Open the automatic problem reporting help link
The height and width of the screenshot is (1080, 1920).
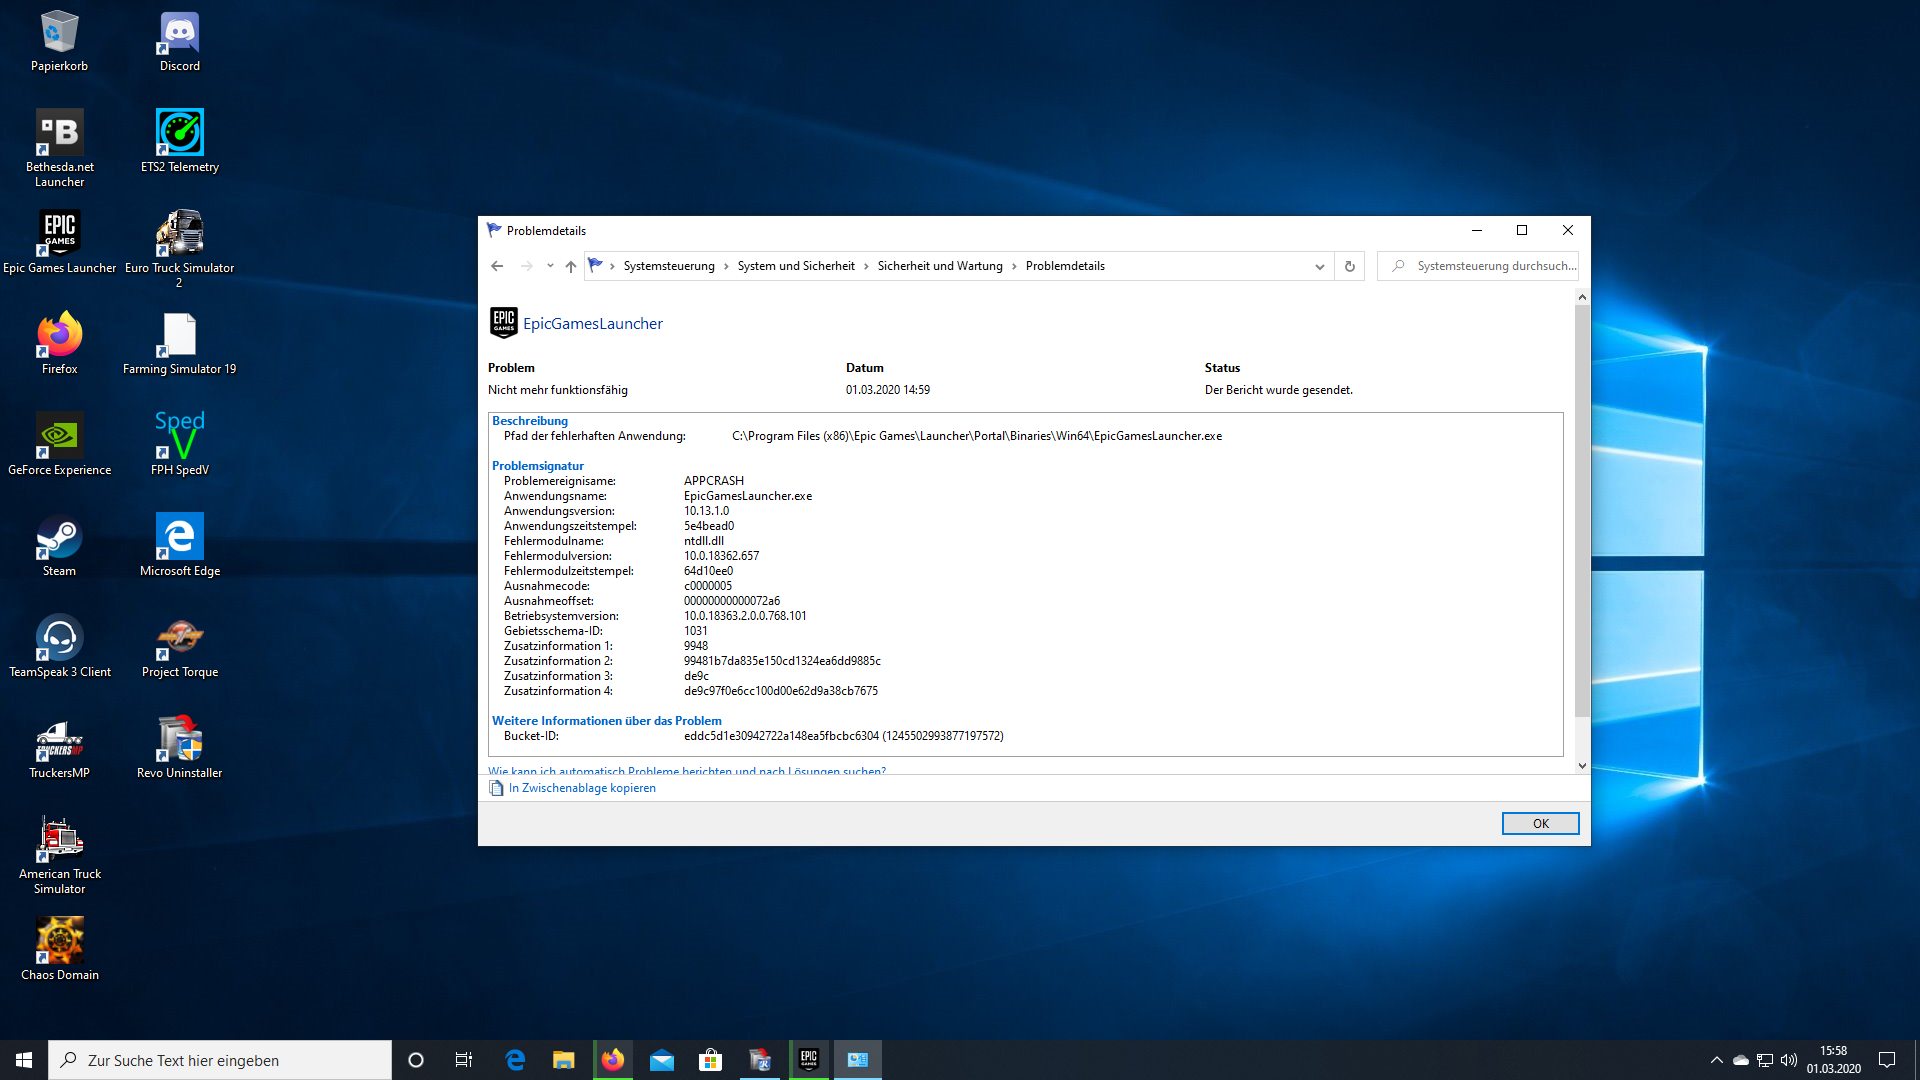tap(687, 771)
